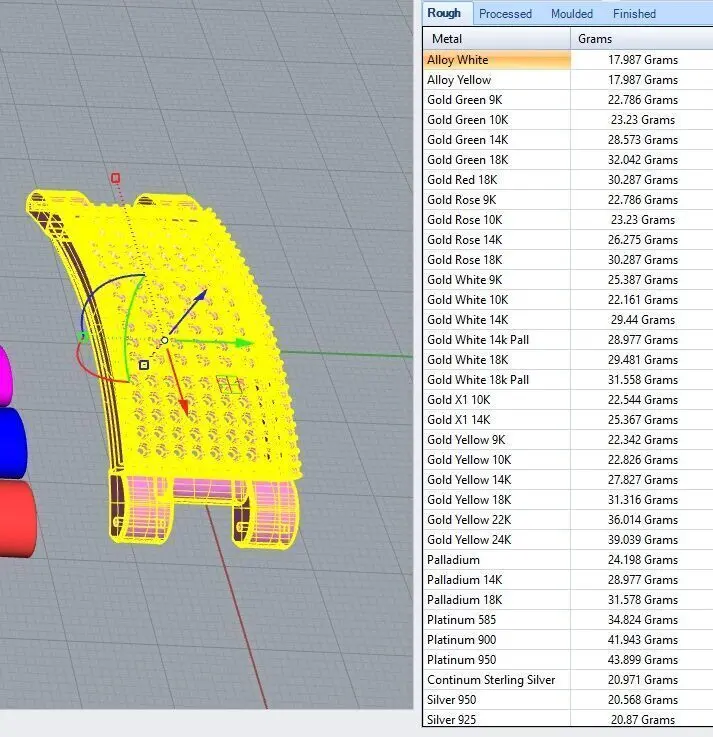Select the Continum Sterling Silver row
Screen dimensions: 713x737
[x=568, y=679]
